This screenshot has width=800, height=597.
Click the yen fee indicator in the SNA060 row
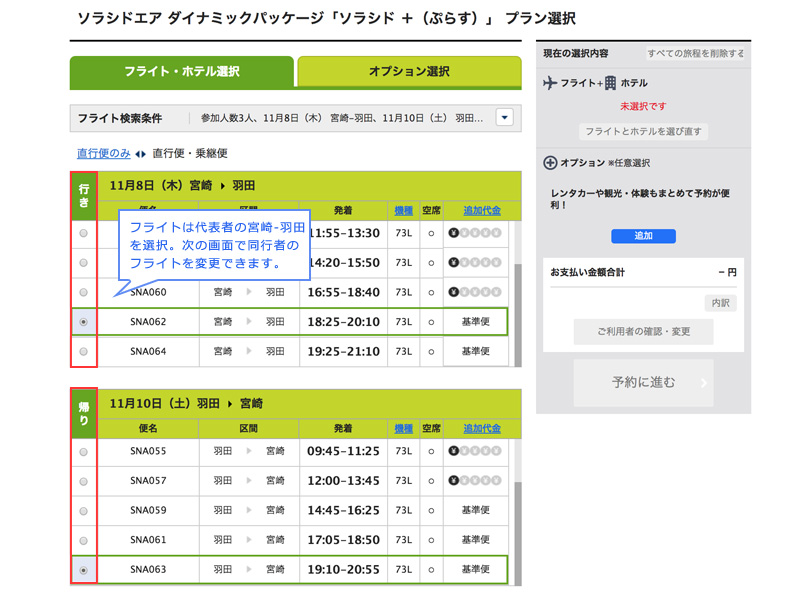[x=475, y=292]
